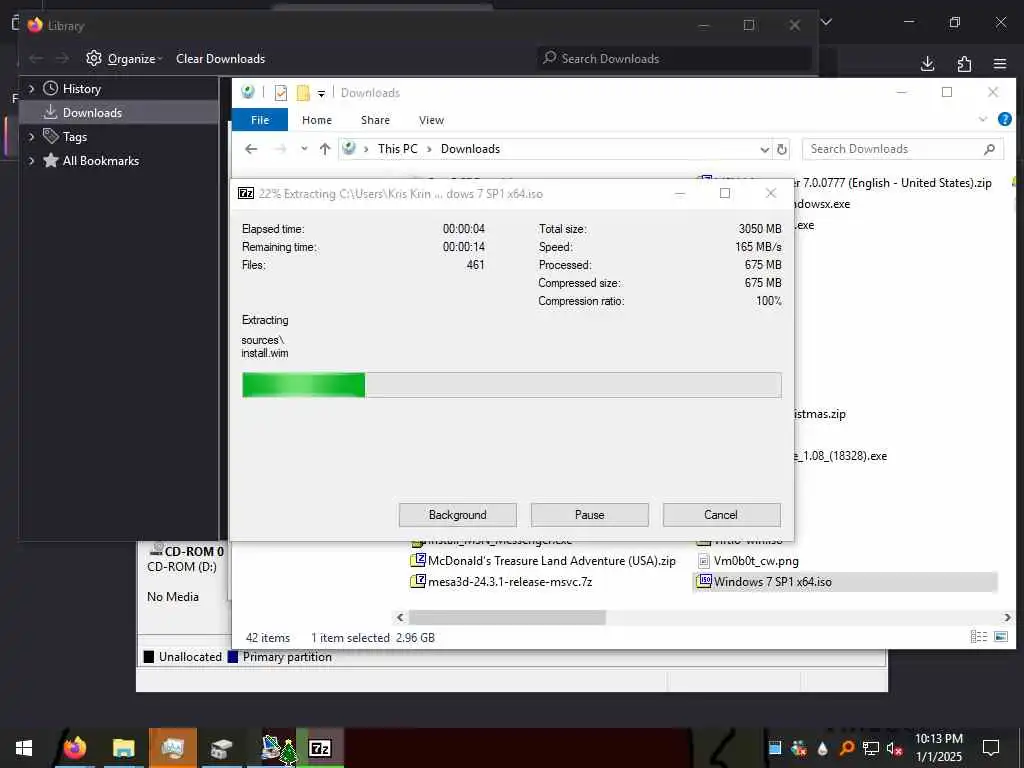Viewport: 1024px width, 768px height.
Task: Go up one folder in Explorer
Action: 325,149
